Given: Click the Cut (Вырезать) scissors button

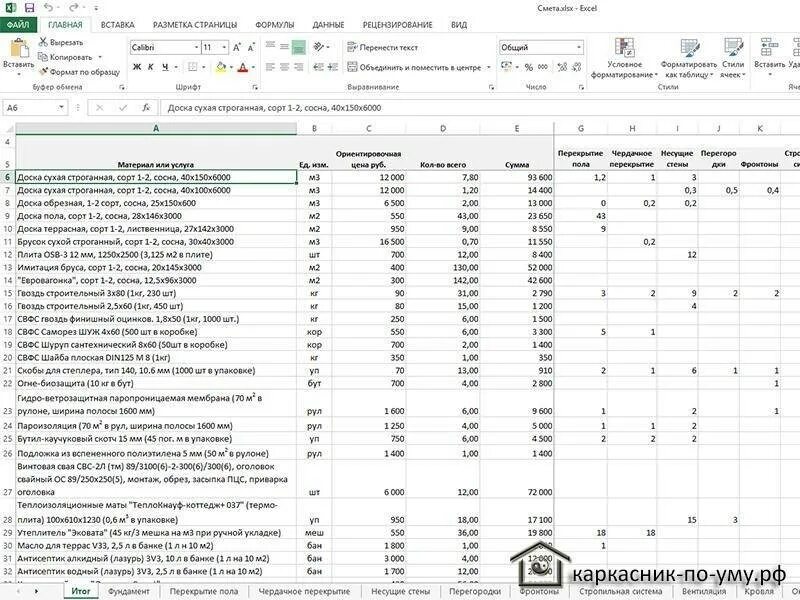Looking at the screenshot, I should (x=61, y=42).
